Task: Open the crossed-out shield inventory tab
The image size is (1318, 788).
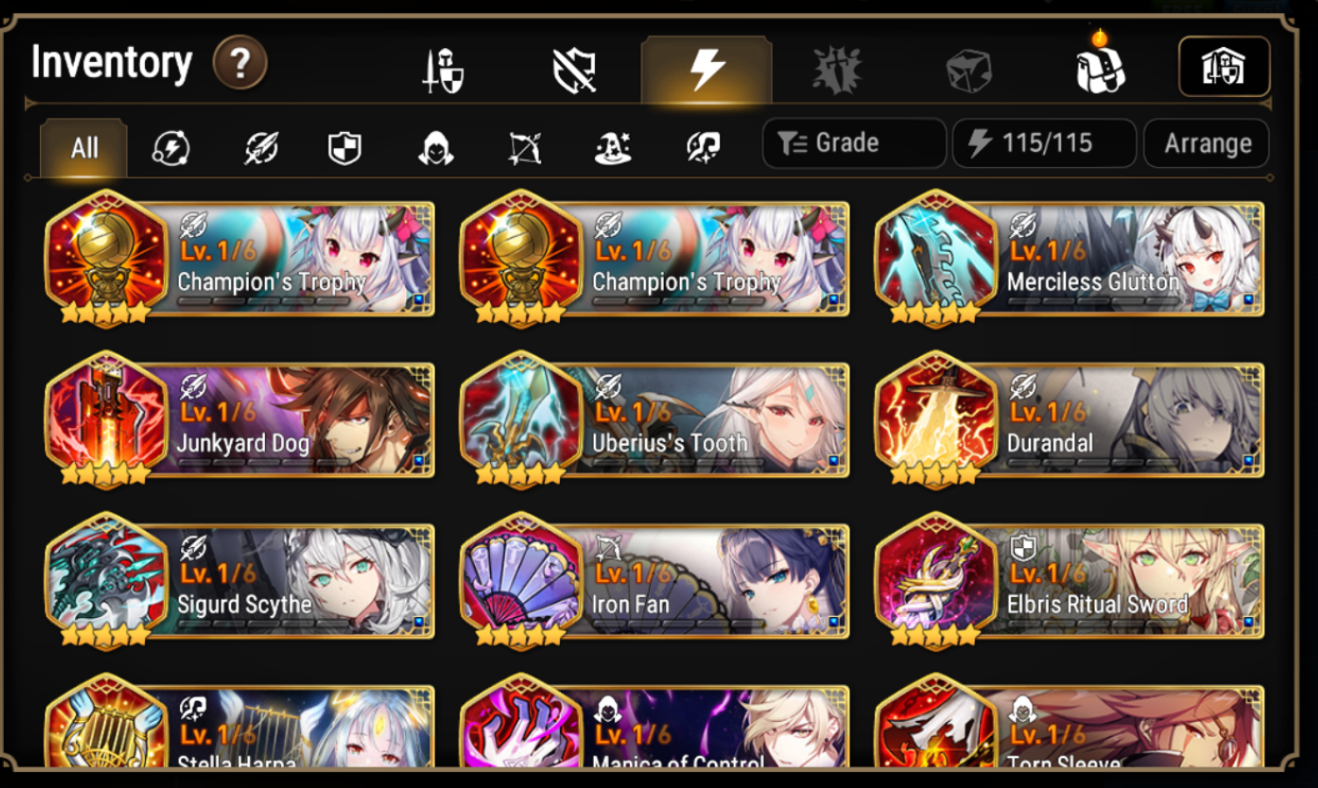Action: [x=574, y=72]
